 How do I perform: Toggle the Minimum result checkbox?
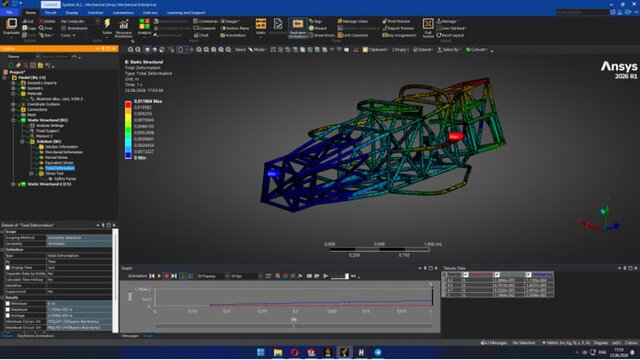[x=7, y=304]
